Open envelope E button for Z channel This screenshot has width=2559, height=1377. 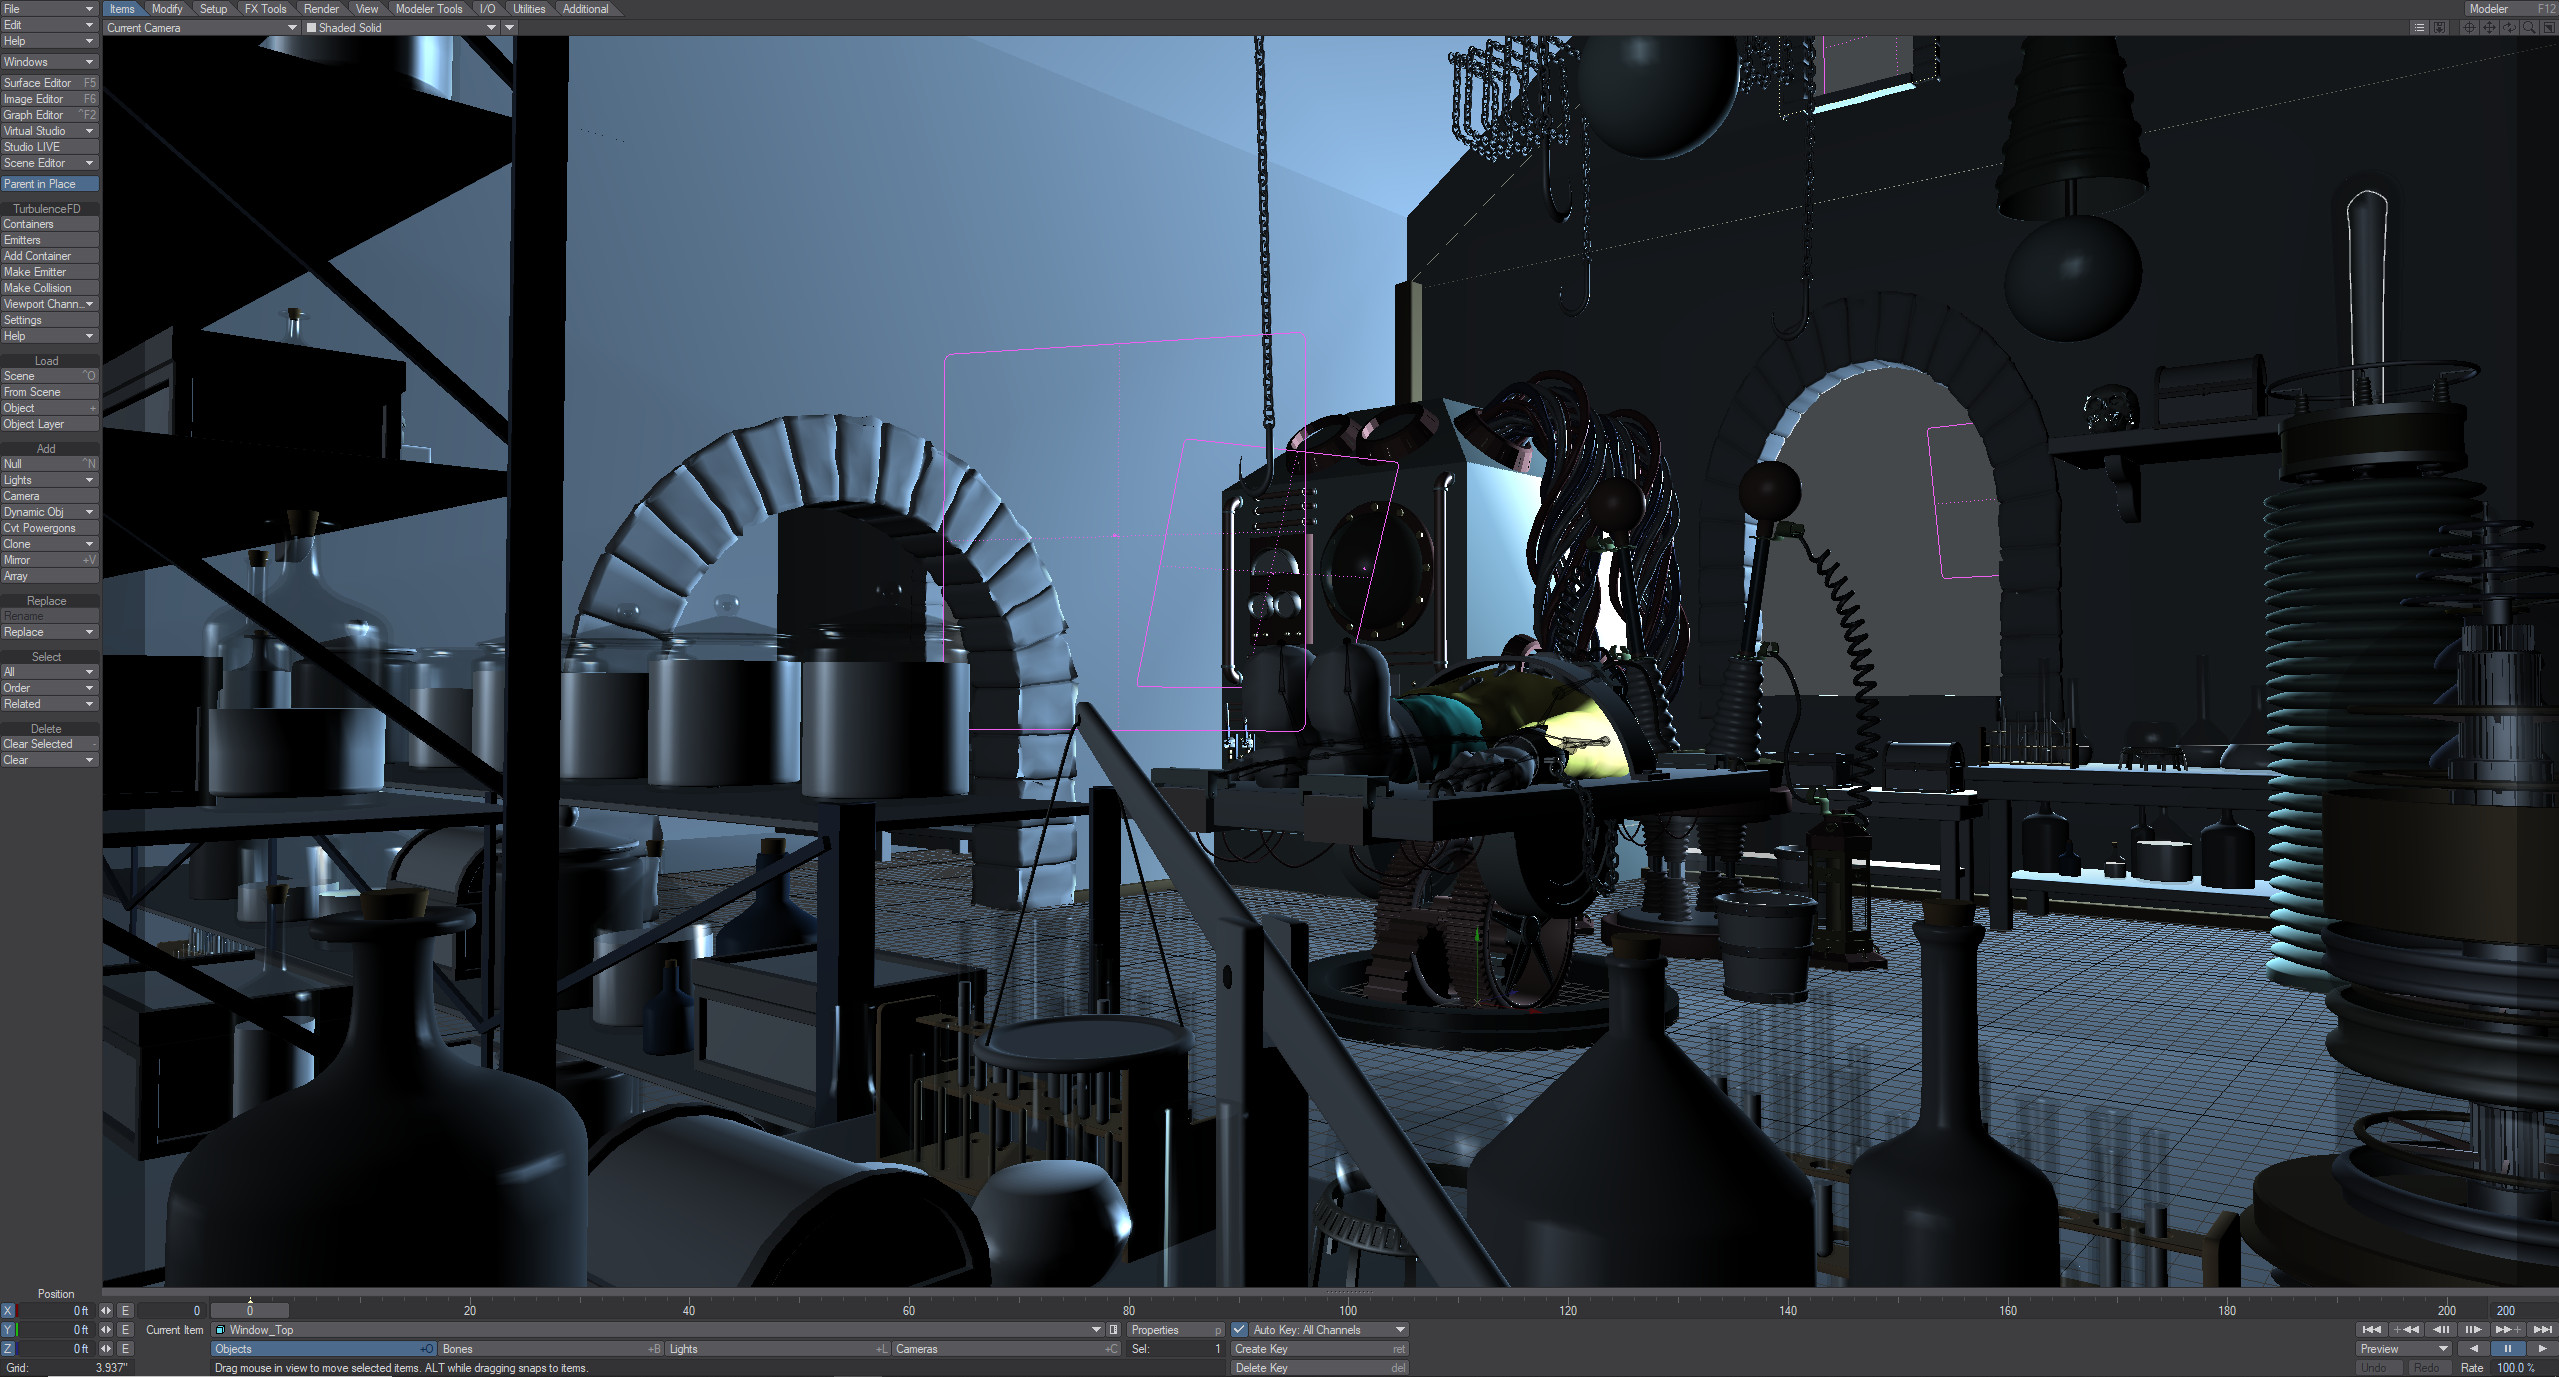point(125,1348)
